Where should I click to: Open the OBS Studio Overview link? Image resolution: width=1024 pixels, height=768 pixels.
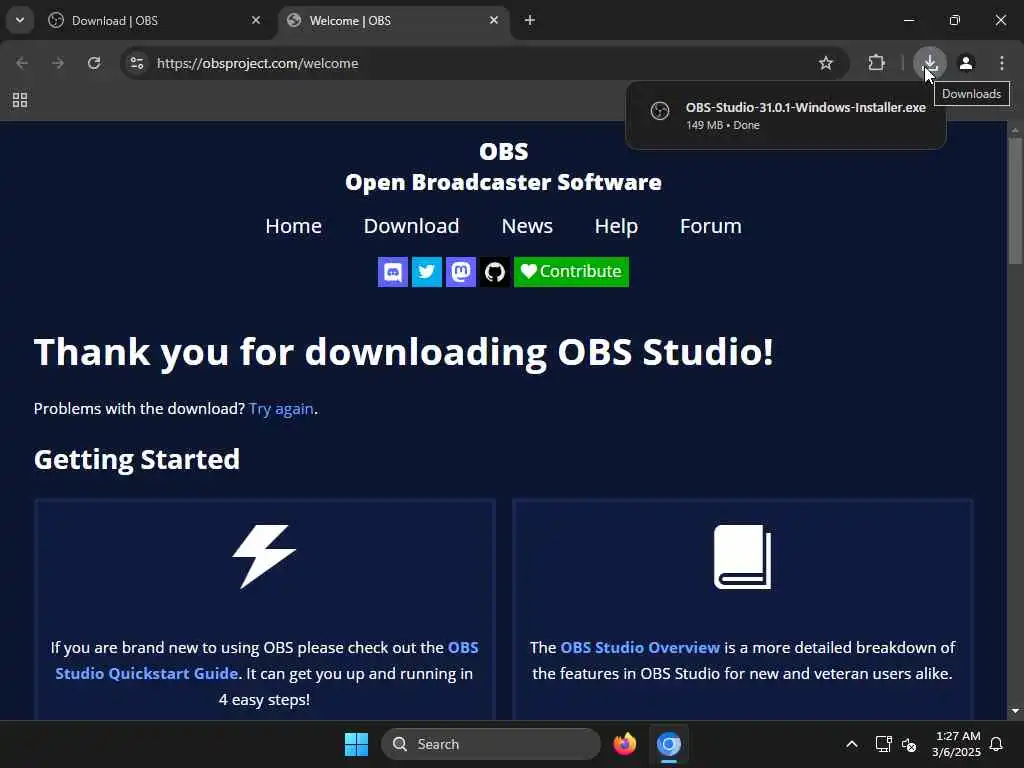[640, 647]
